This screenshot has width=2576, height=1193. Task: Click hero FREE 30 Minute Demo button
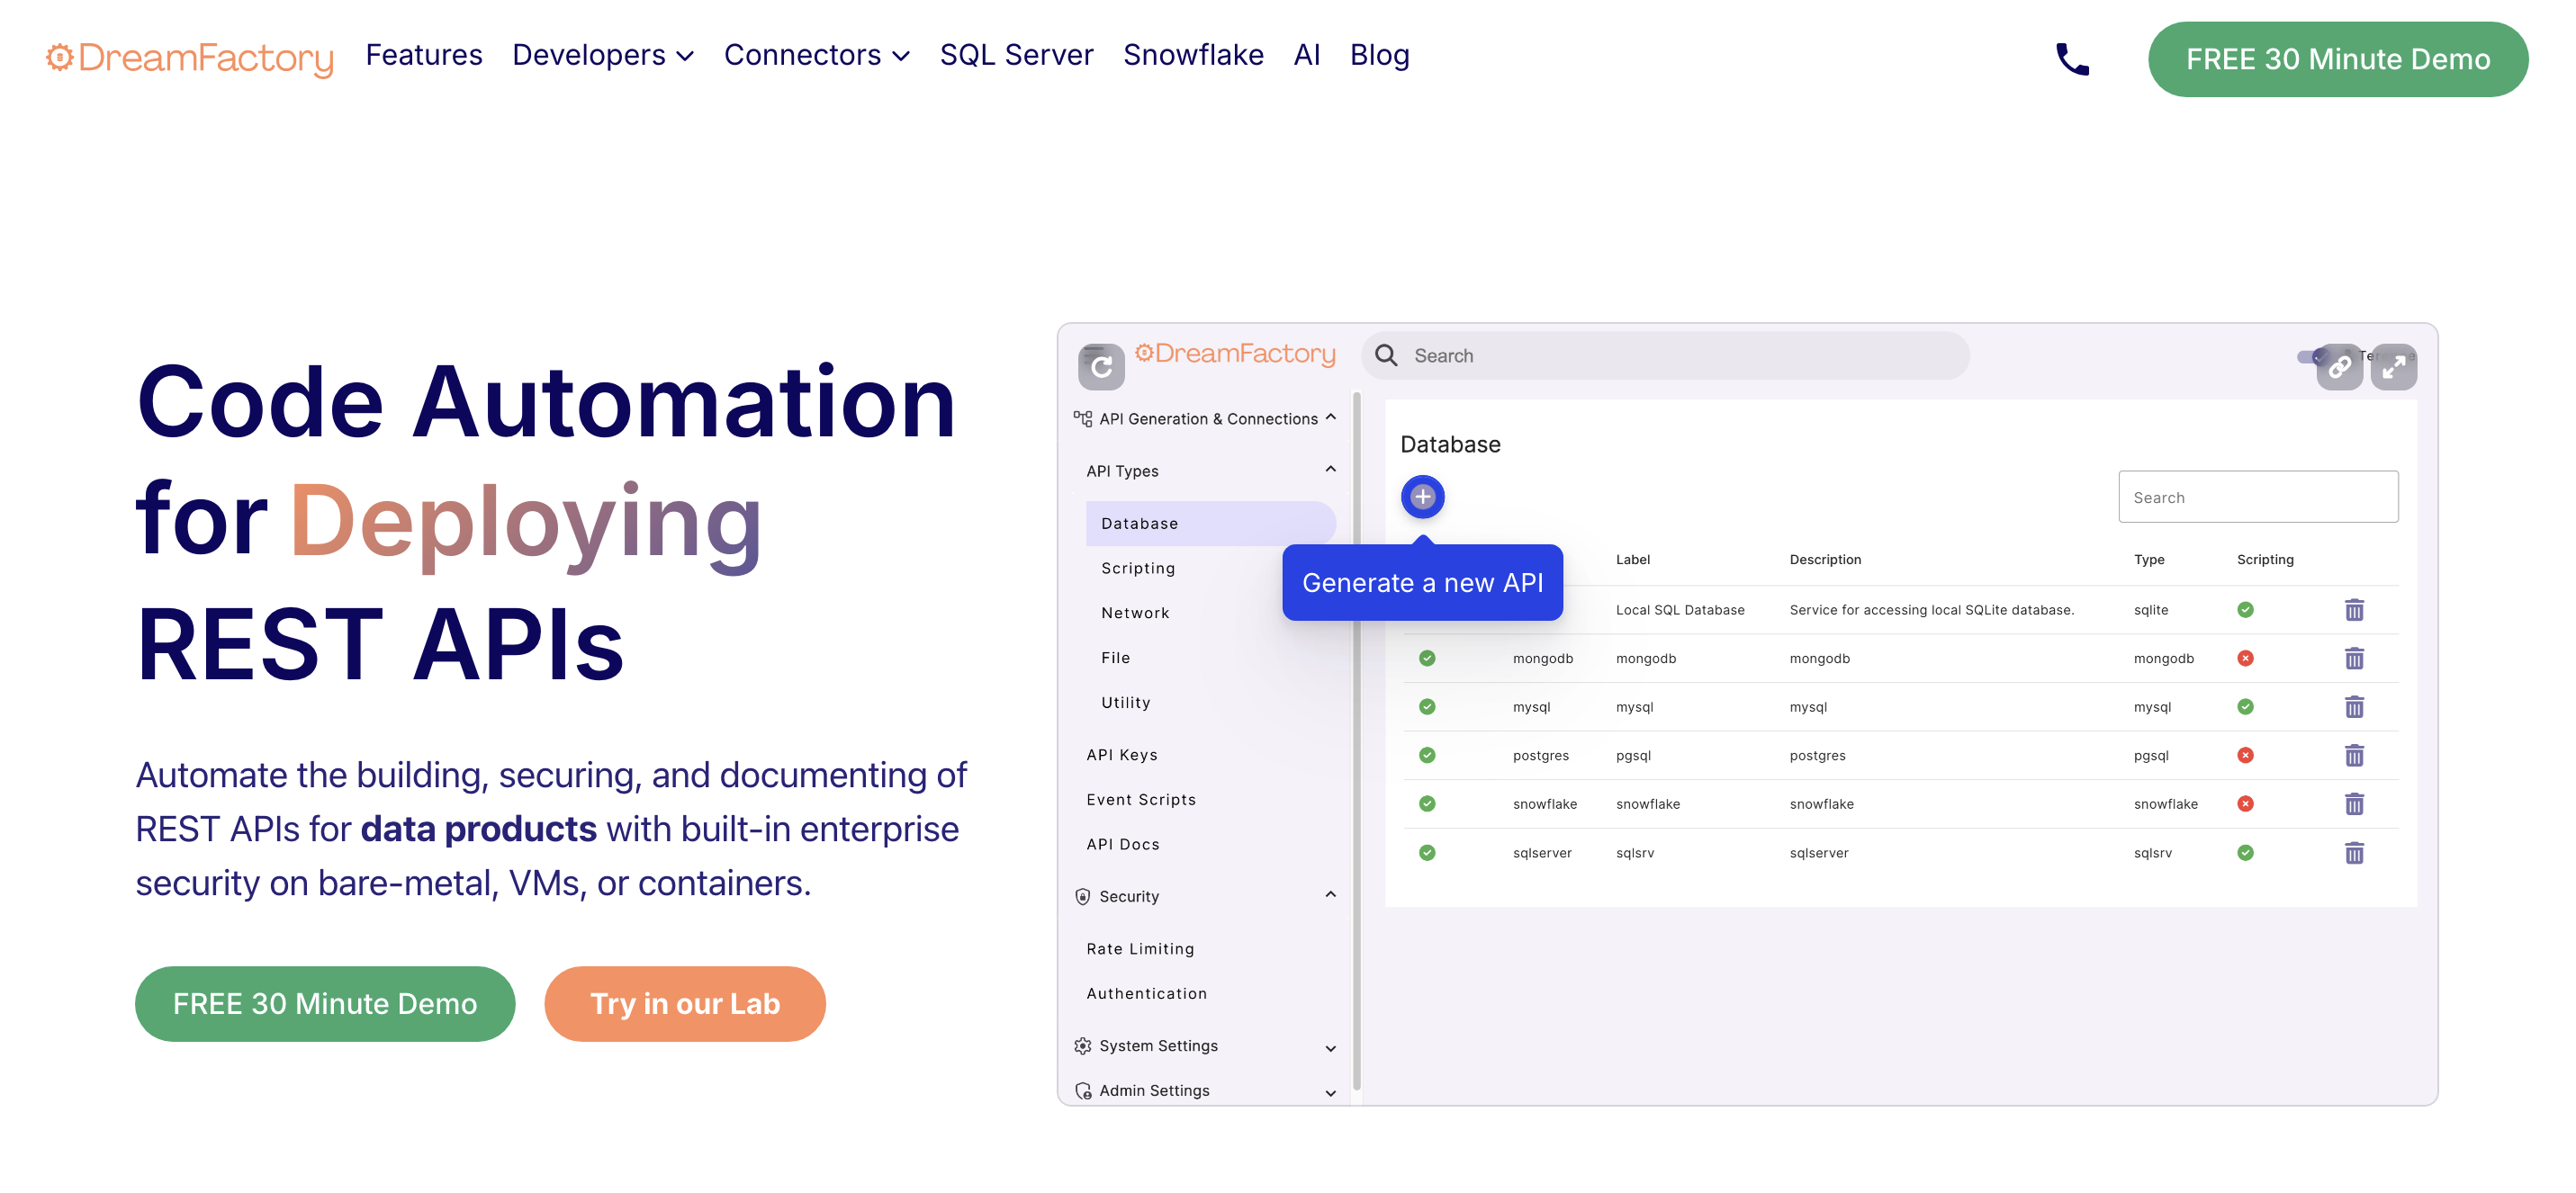[x=325, y=1003]
